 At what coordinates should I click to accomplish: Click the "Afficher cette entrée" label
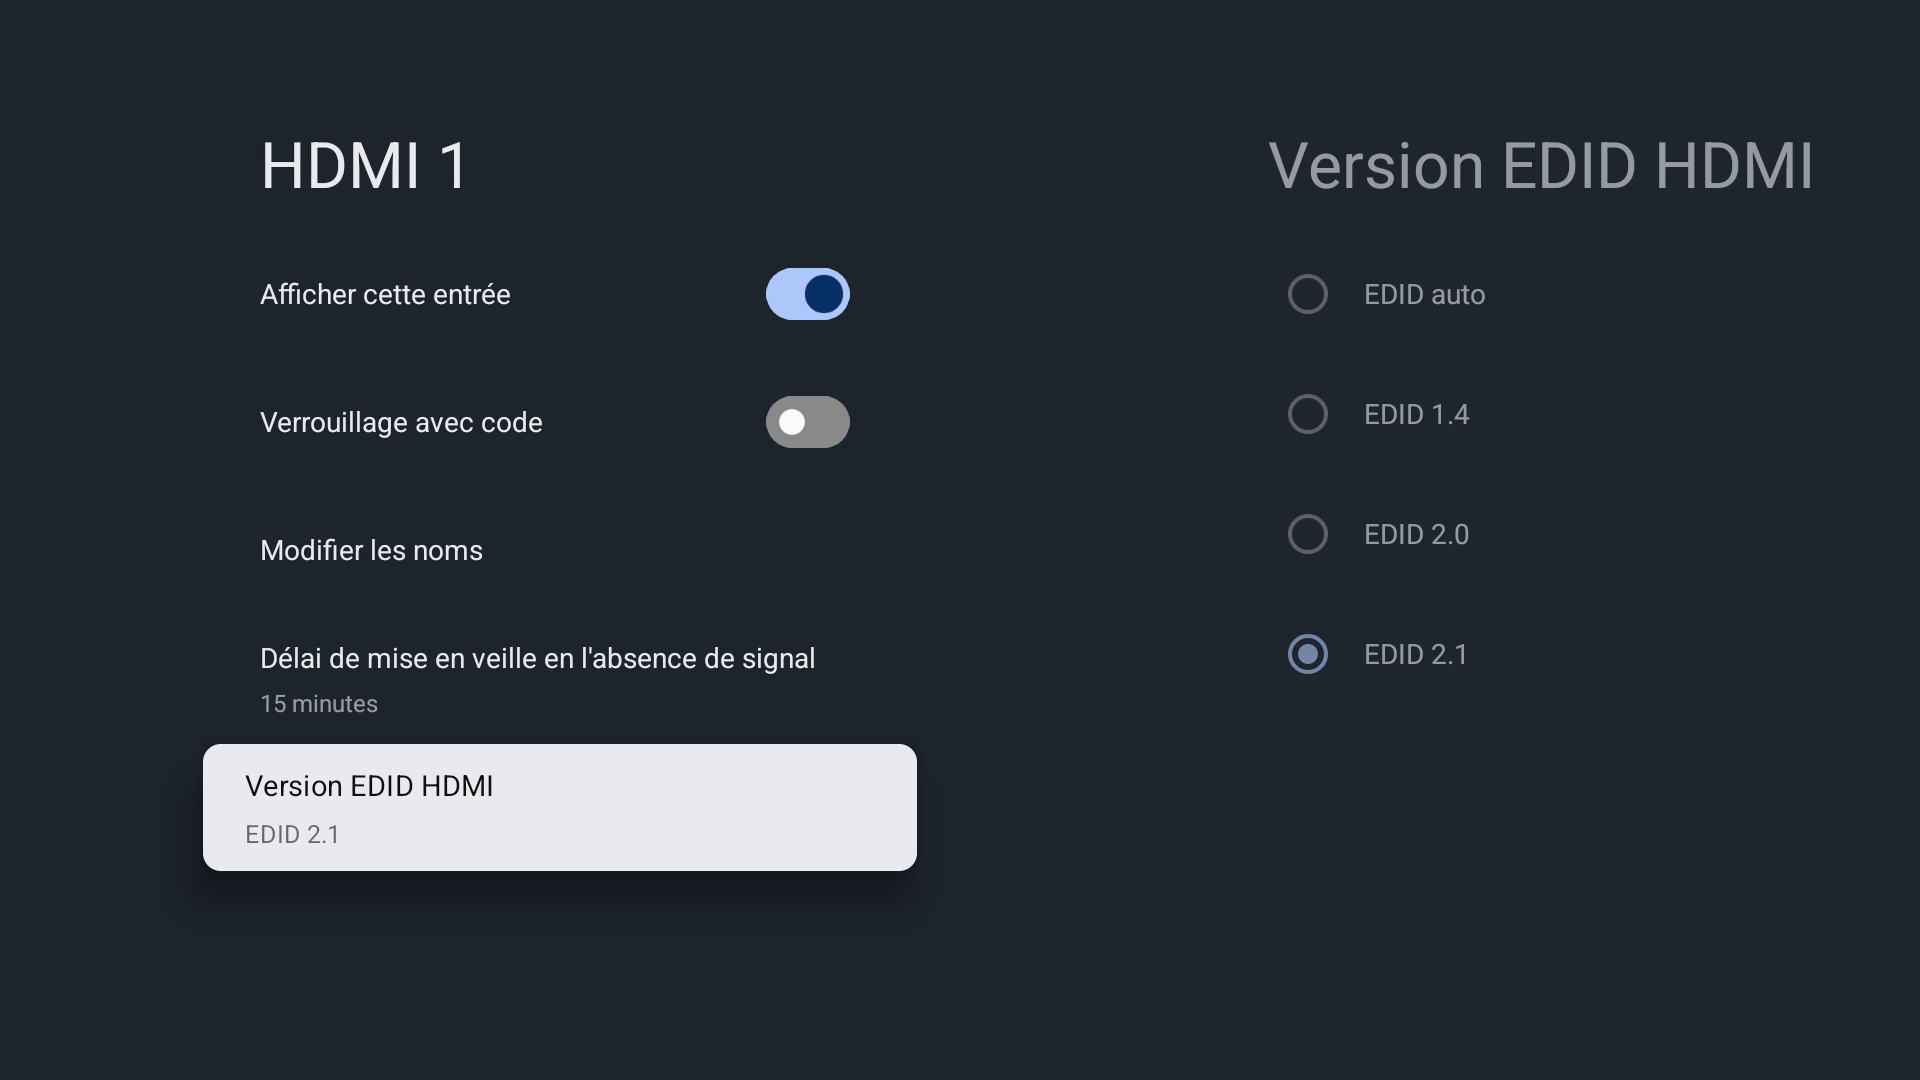tap(385, 294)
